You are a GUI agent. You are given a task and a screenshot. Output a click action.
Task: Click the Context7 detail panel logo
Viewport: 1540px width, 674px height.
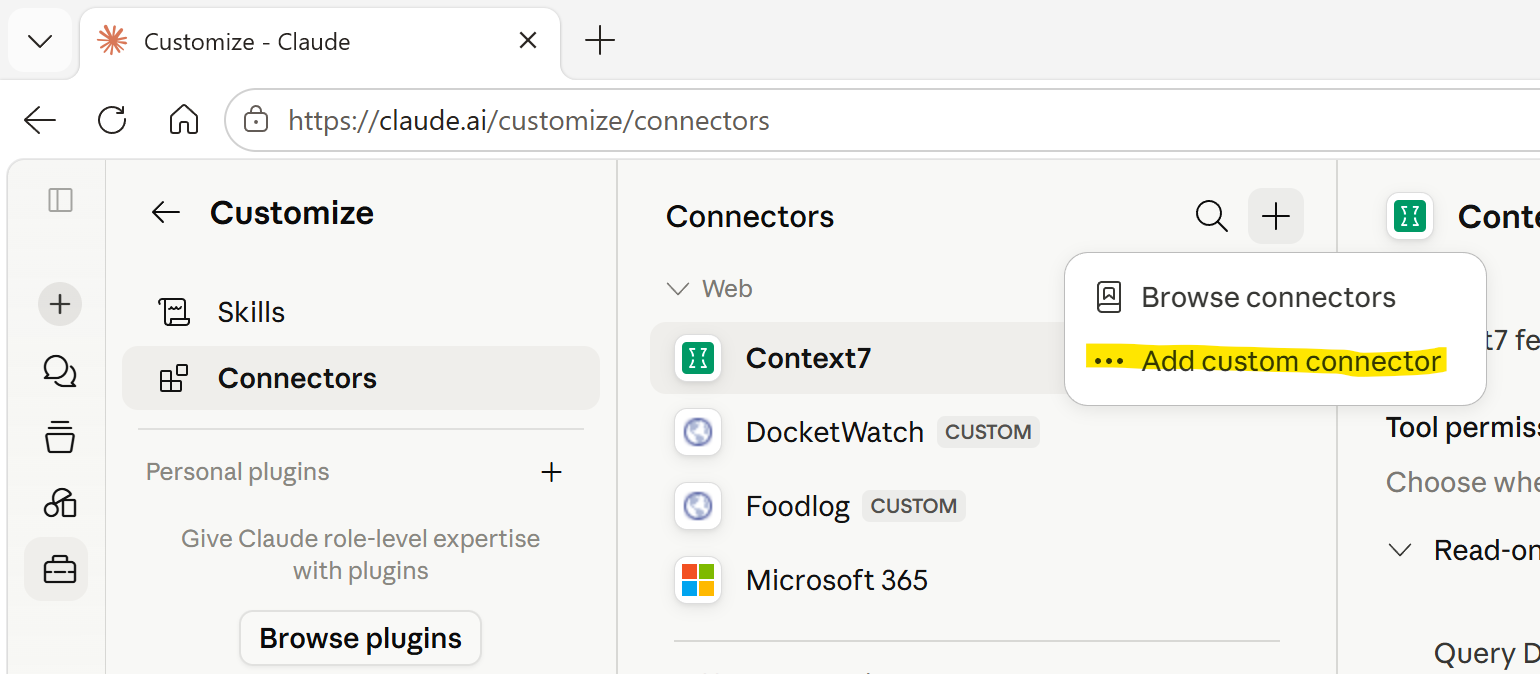point(1410,216)
